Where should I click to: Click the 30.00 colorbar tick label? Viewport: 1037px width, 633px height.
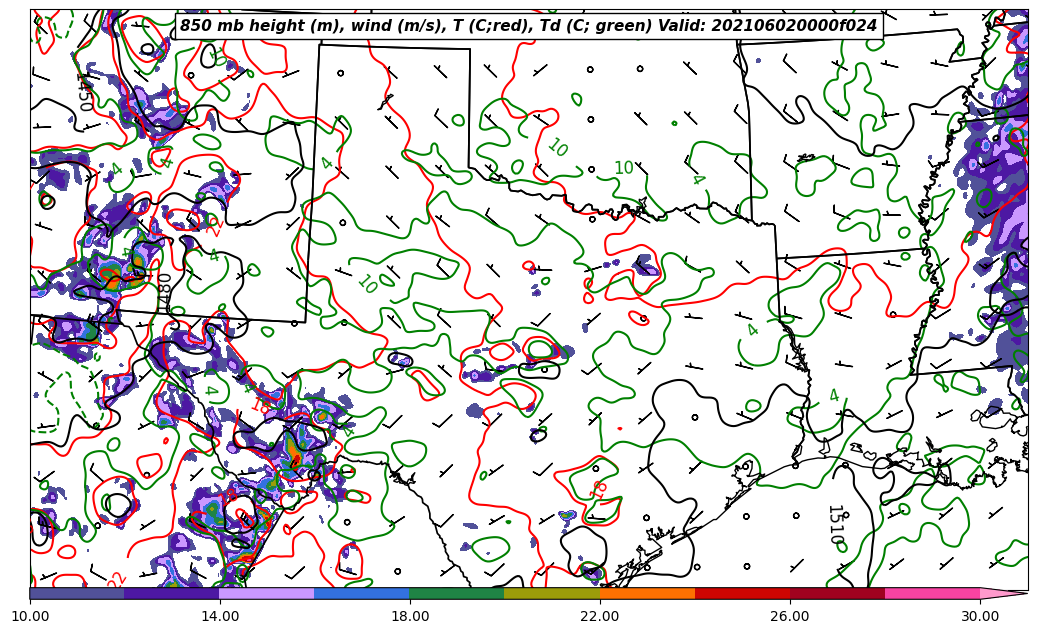pos(980,616)
